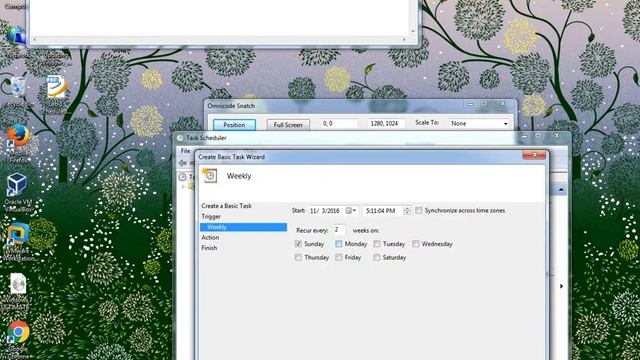The width and height of the screenshot is (640, 360).
Task: Check the Wednesday checkbox
Action: (x=416, y=244)
